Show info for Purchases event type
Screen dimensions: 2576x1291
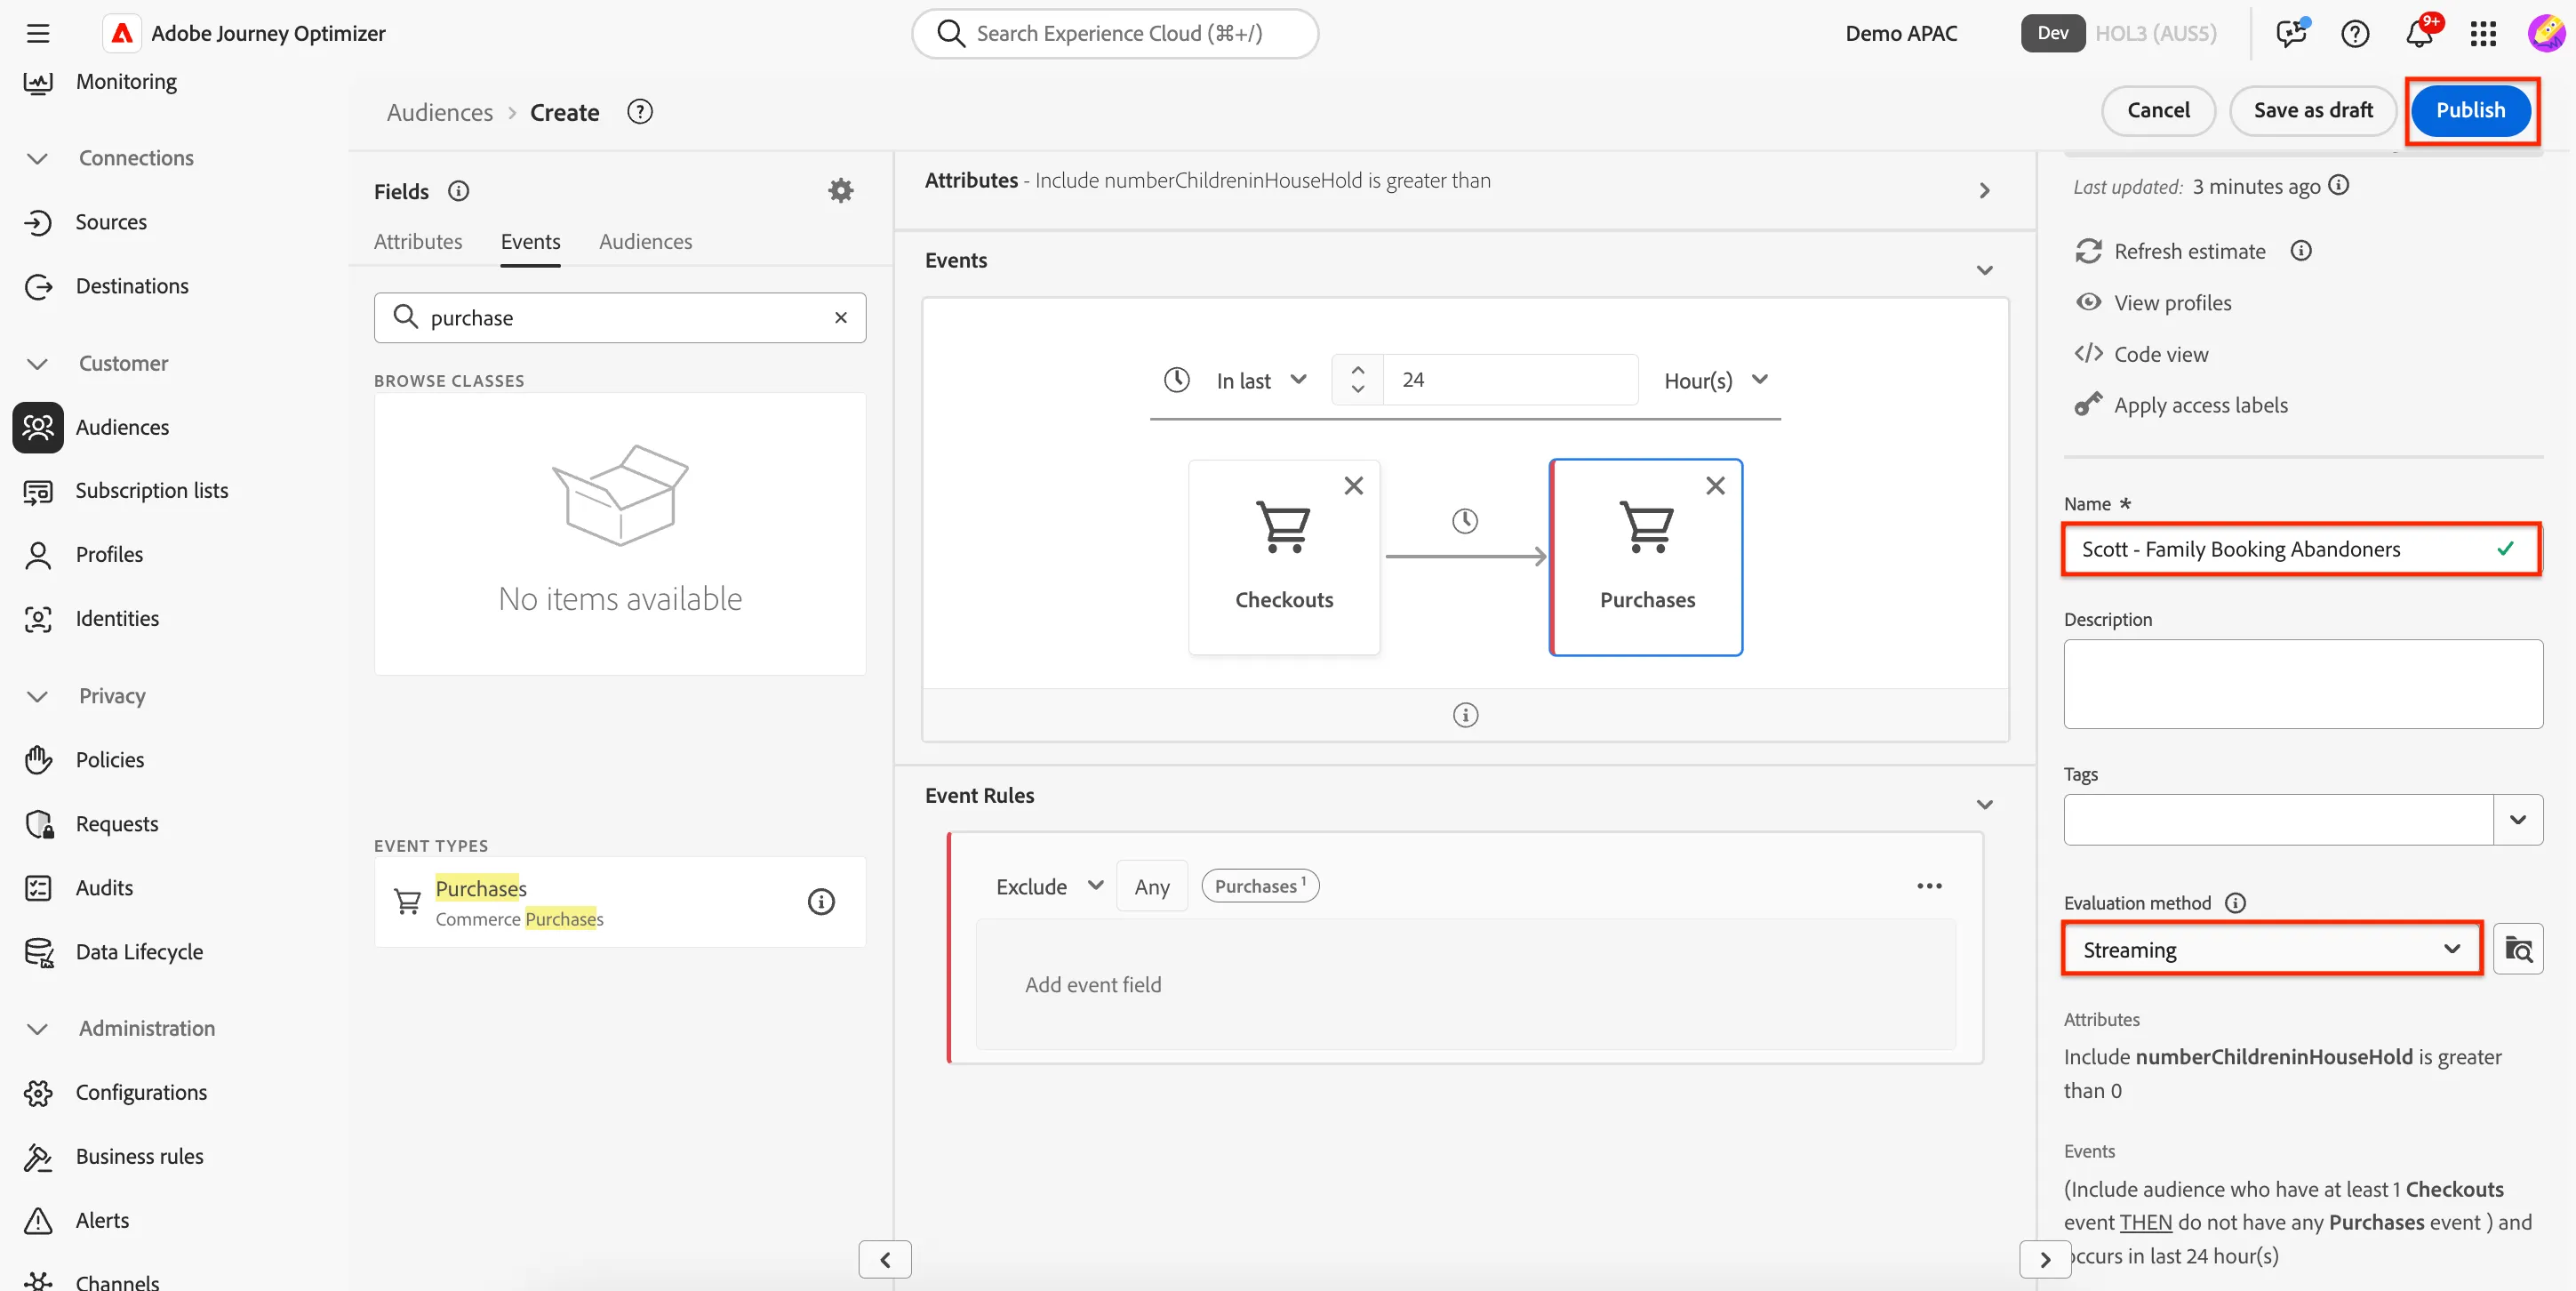(821, 901)
